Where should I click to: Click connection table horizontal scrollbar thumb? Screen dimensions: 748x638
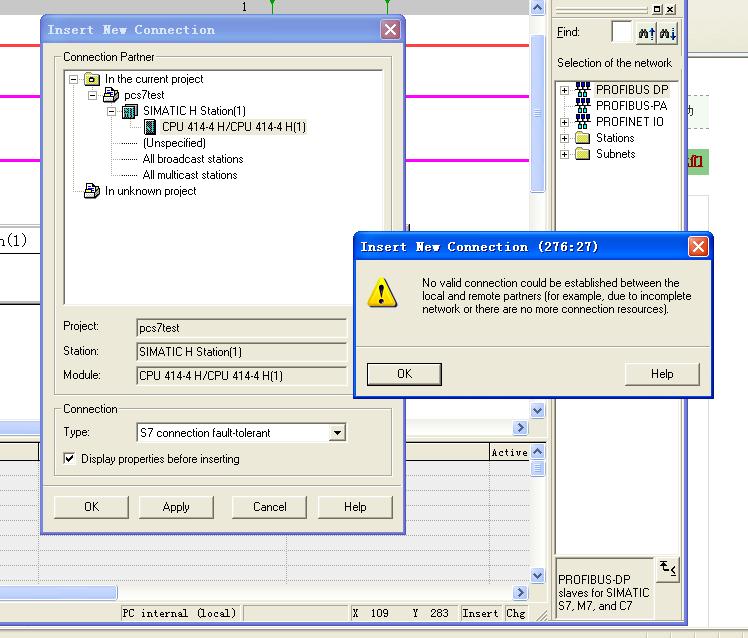coord(58,593)
